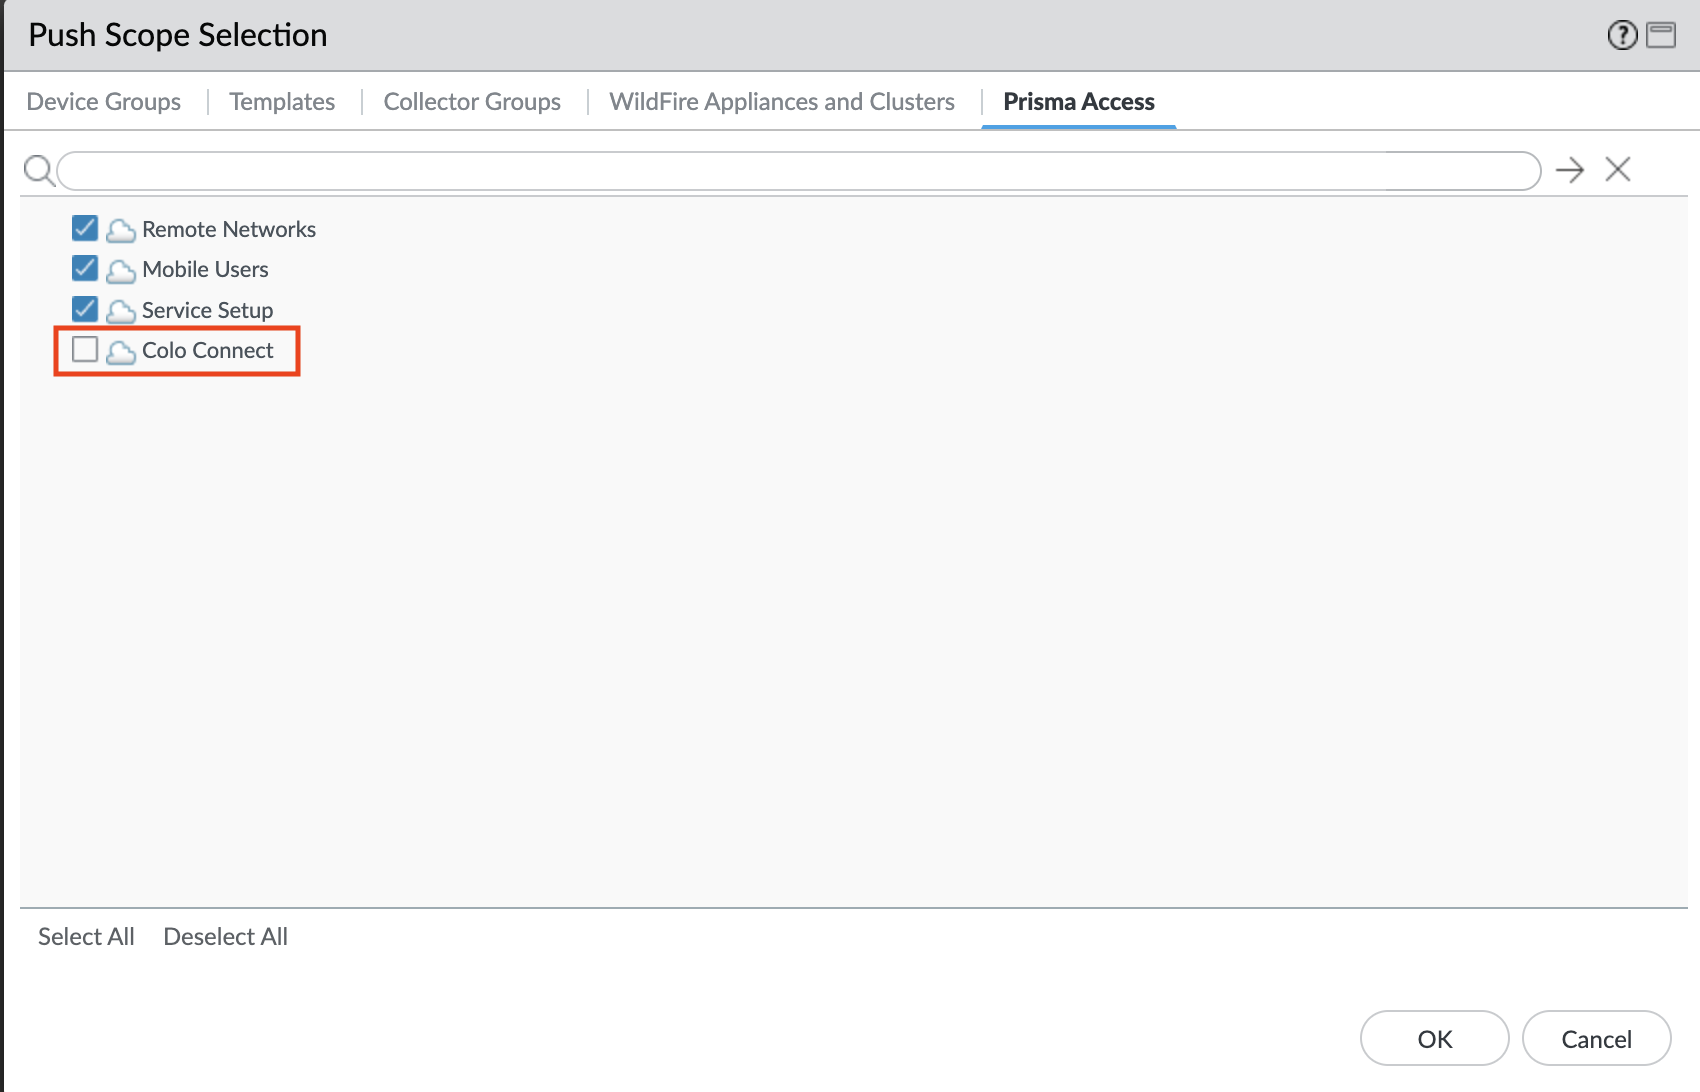
Task: Switch to the Device Groups tab
Action: 104,102
